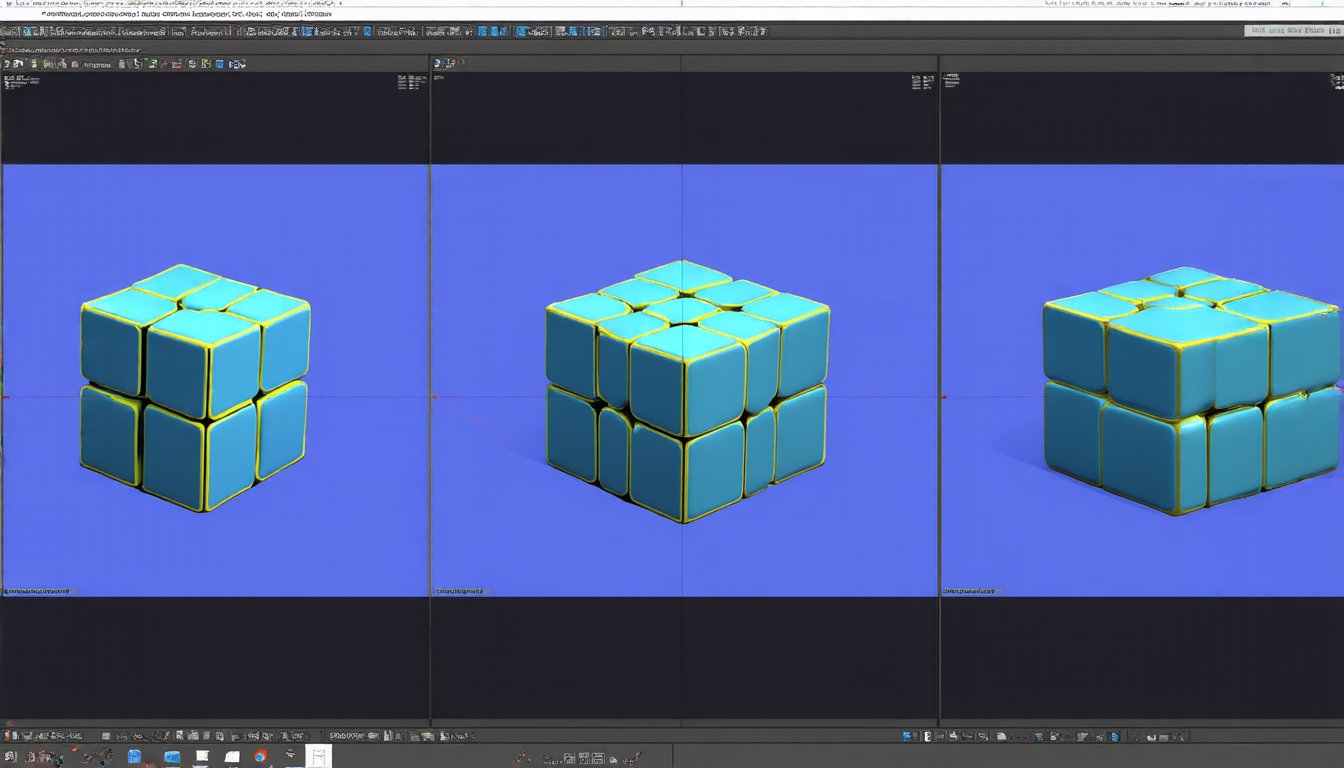The image size is (1344, 768).
Task: Click the first icon at the taskbar's far left
Action: (10, 757)
